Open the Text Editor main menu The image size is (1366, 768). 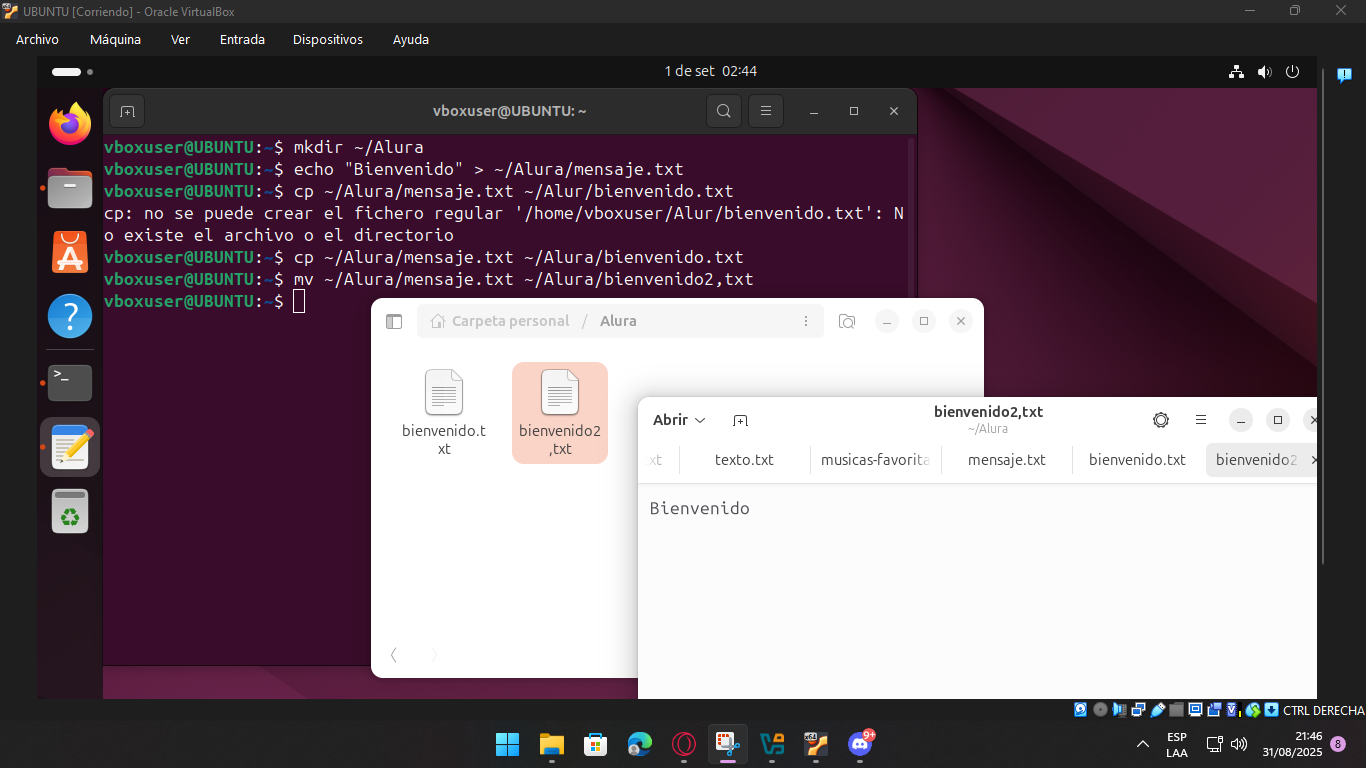[1201, 420]
